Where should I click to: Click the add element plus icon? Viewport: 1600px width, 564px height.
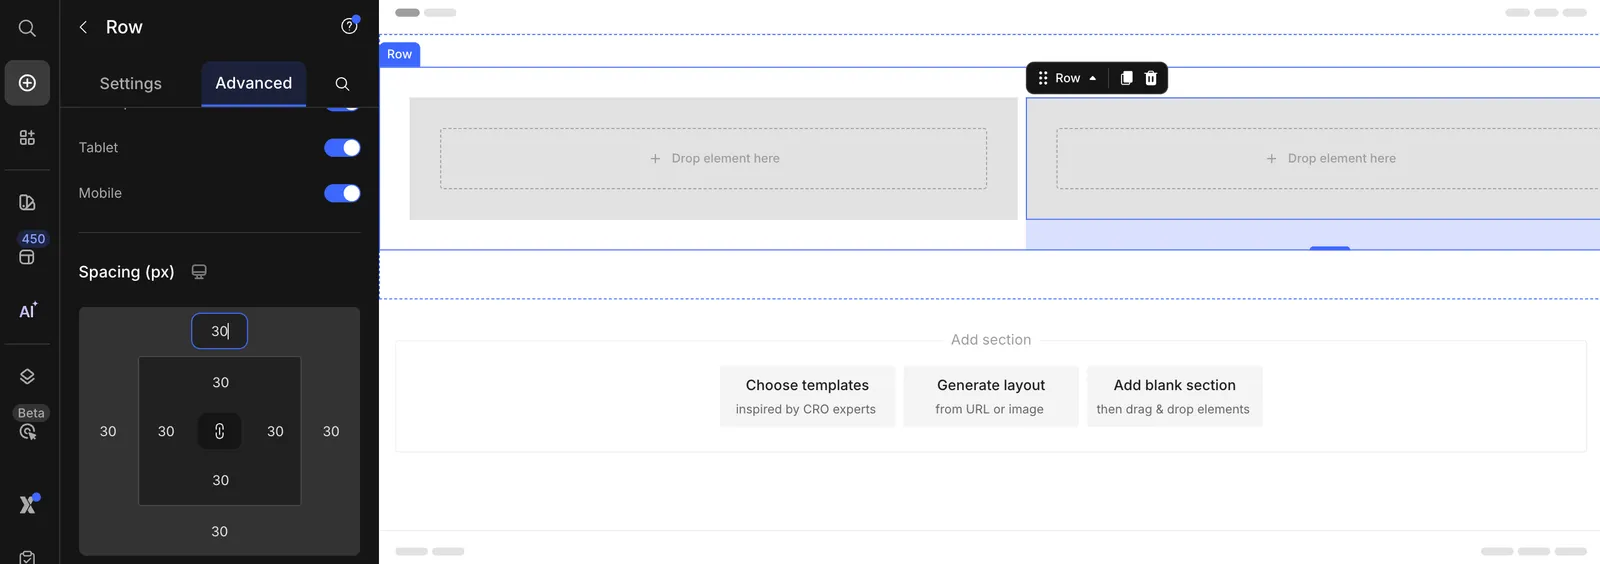(27, 83)
